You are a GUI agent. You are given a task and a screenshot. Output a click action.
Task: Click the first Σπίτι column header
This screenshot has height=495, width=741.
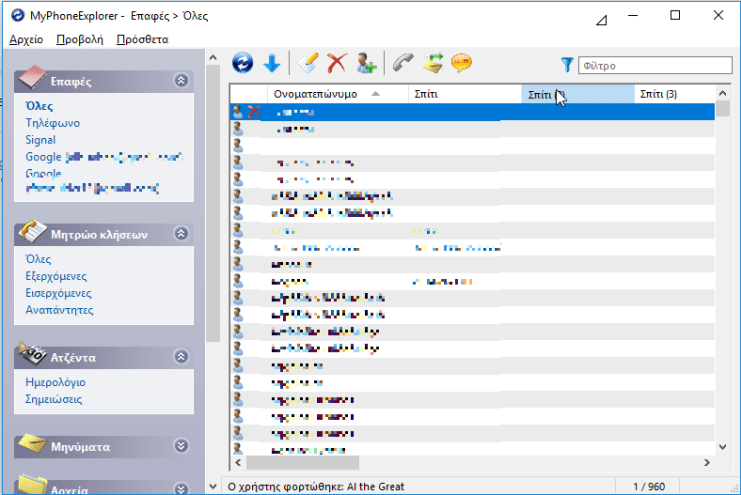(x=465, y=94)
